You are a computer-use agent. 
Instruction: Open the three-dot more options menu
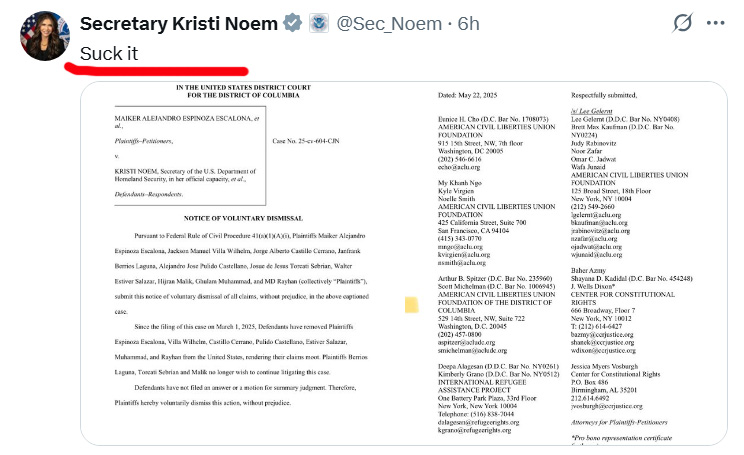pos(717,23)
